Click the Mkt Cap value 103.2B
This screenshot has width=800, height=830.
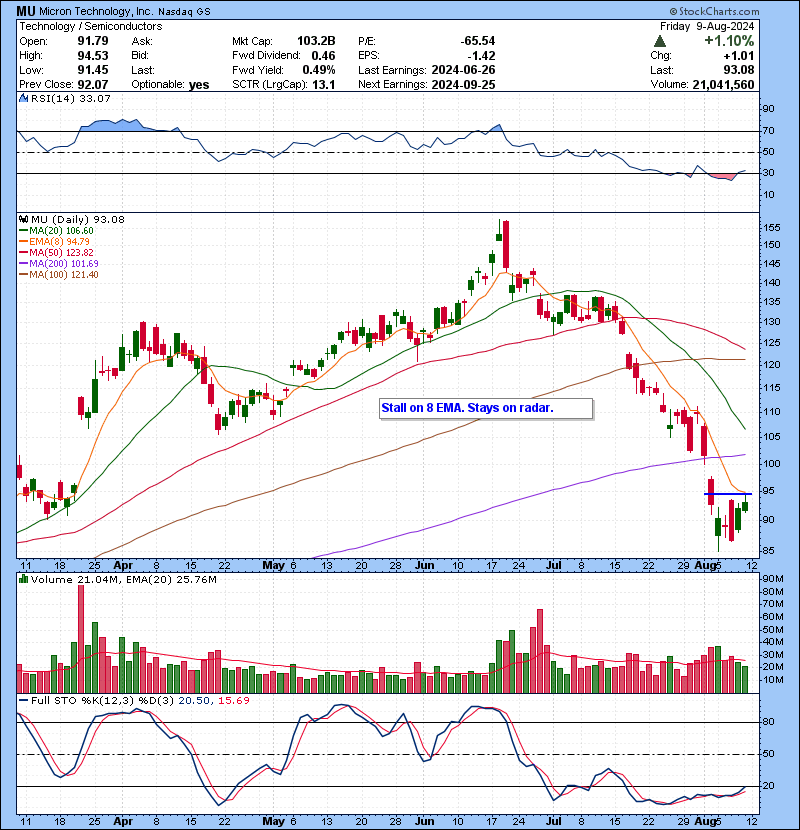pos(316,41)
